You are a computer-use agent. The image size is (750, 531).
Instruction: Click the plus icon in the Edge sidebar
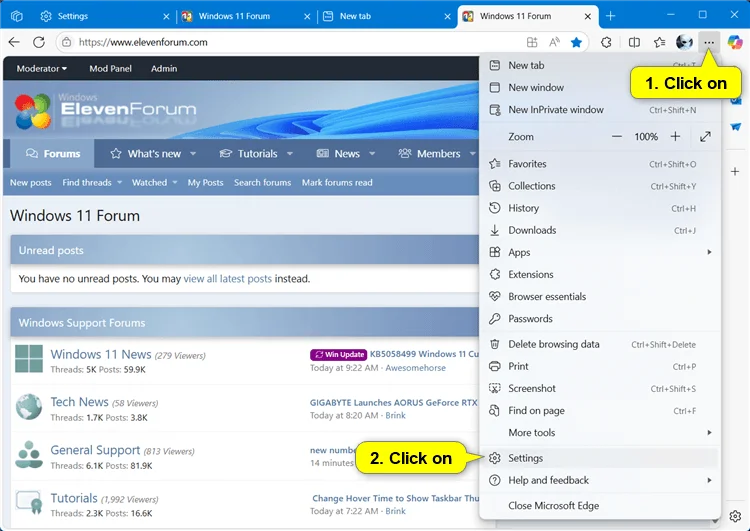click(x=735, y=171)
